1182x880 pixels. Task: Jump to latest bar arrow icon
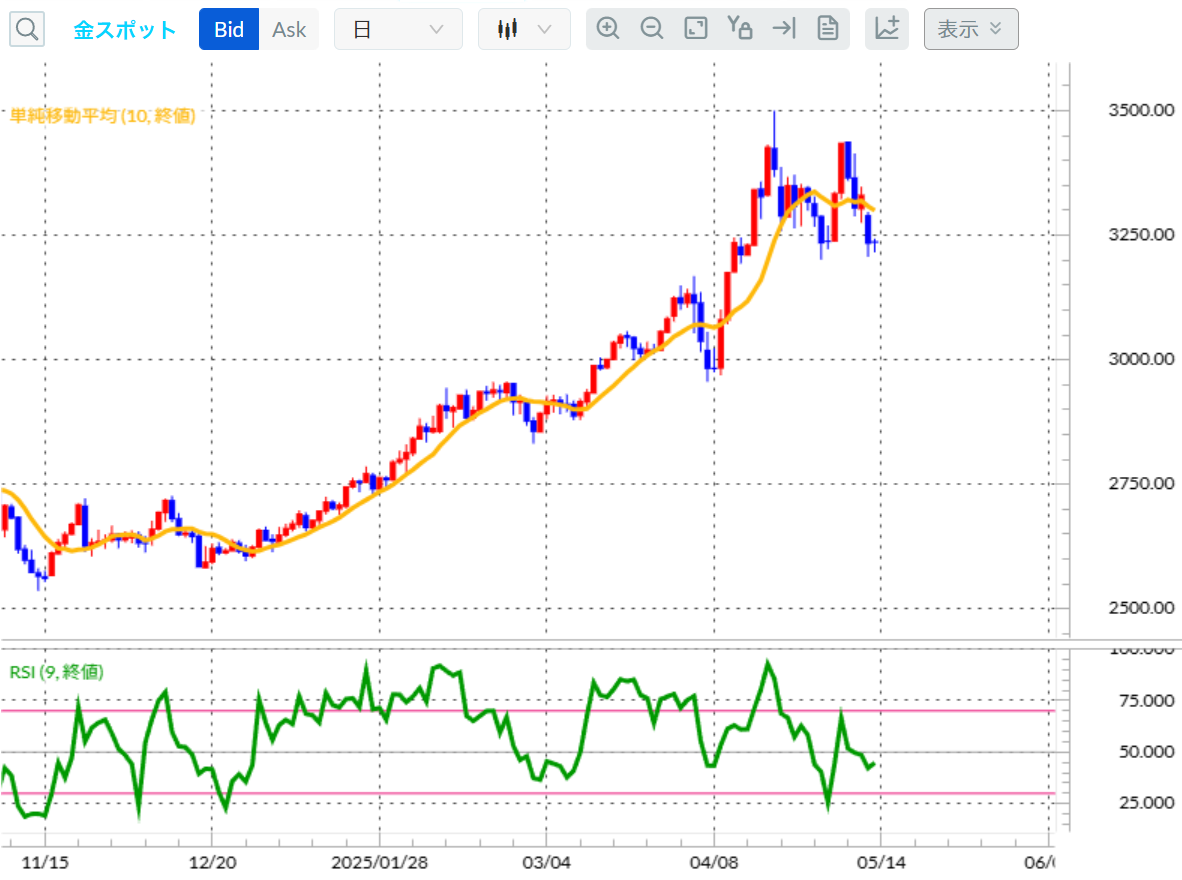(x=784, y=29)
